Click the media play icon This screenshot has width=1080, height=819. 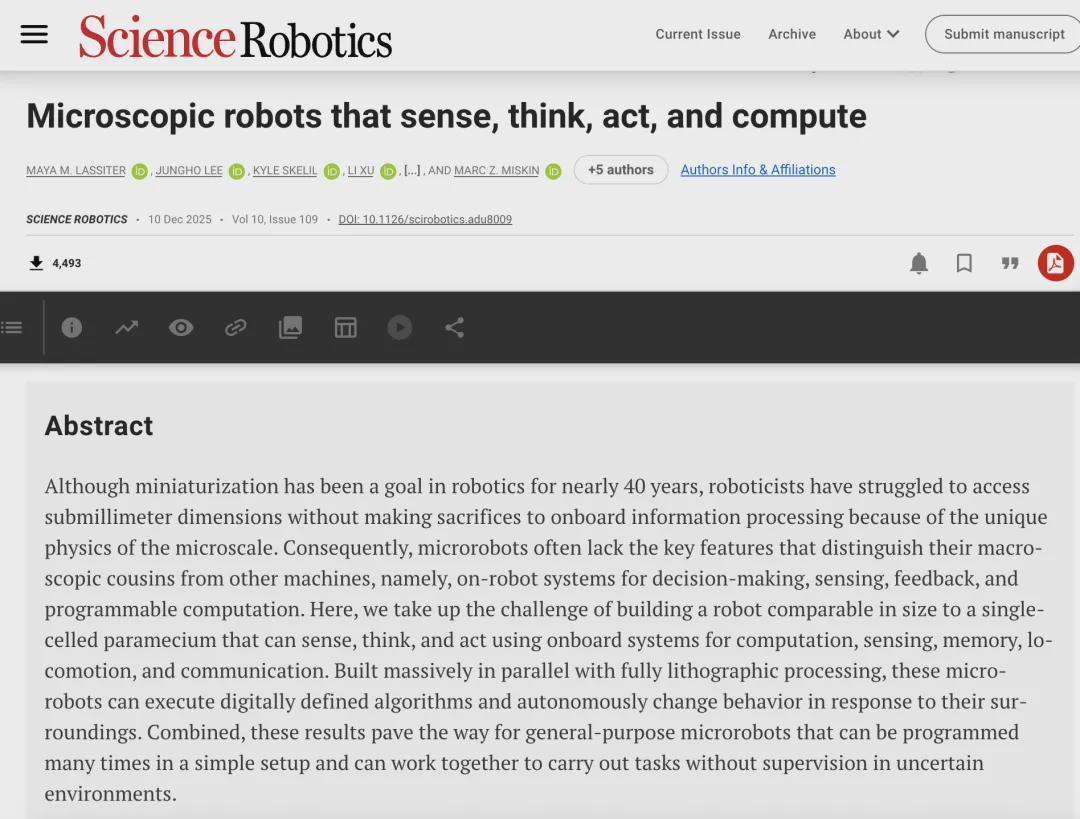(399, 327)
